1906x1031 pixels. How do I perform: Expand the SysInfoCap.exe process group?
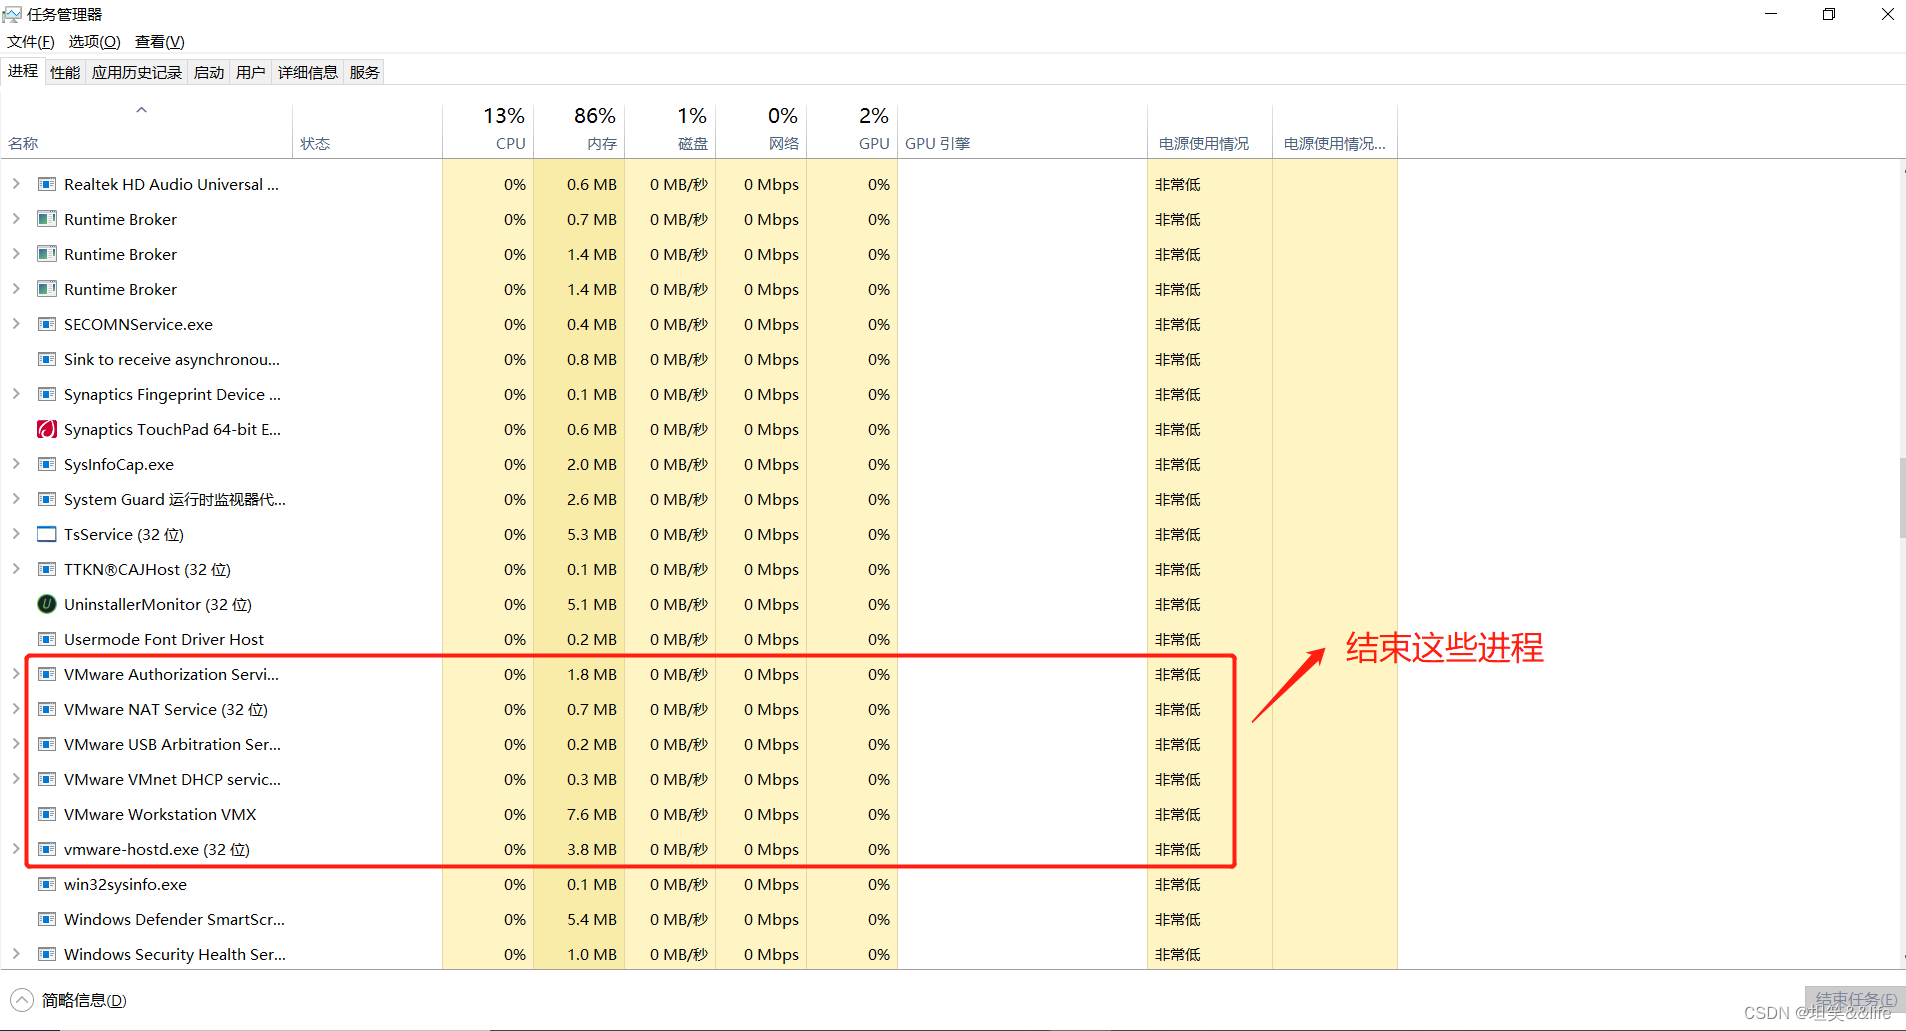[16, 464]
